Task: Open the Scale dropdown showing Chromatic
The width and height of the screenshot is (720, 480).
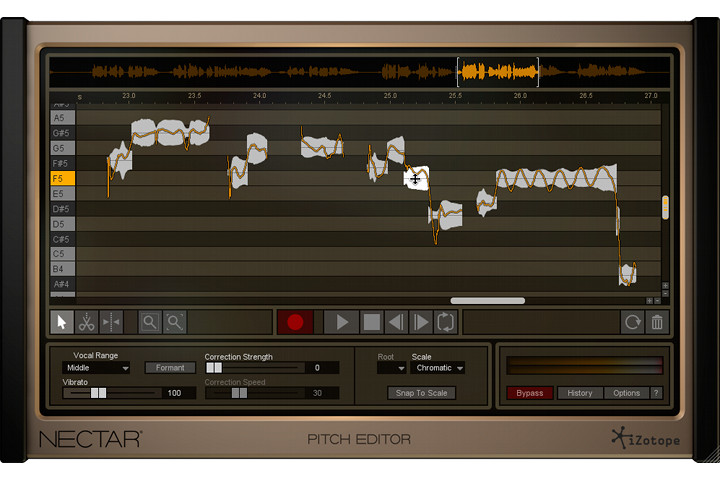Action: [x=439, y=368]
